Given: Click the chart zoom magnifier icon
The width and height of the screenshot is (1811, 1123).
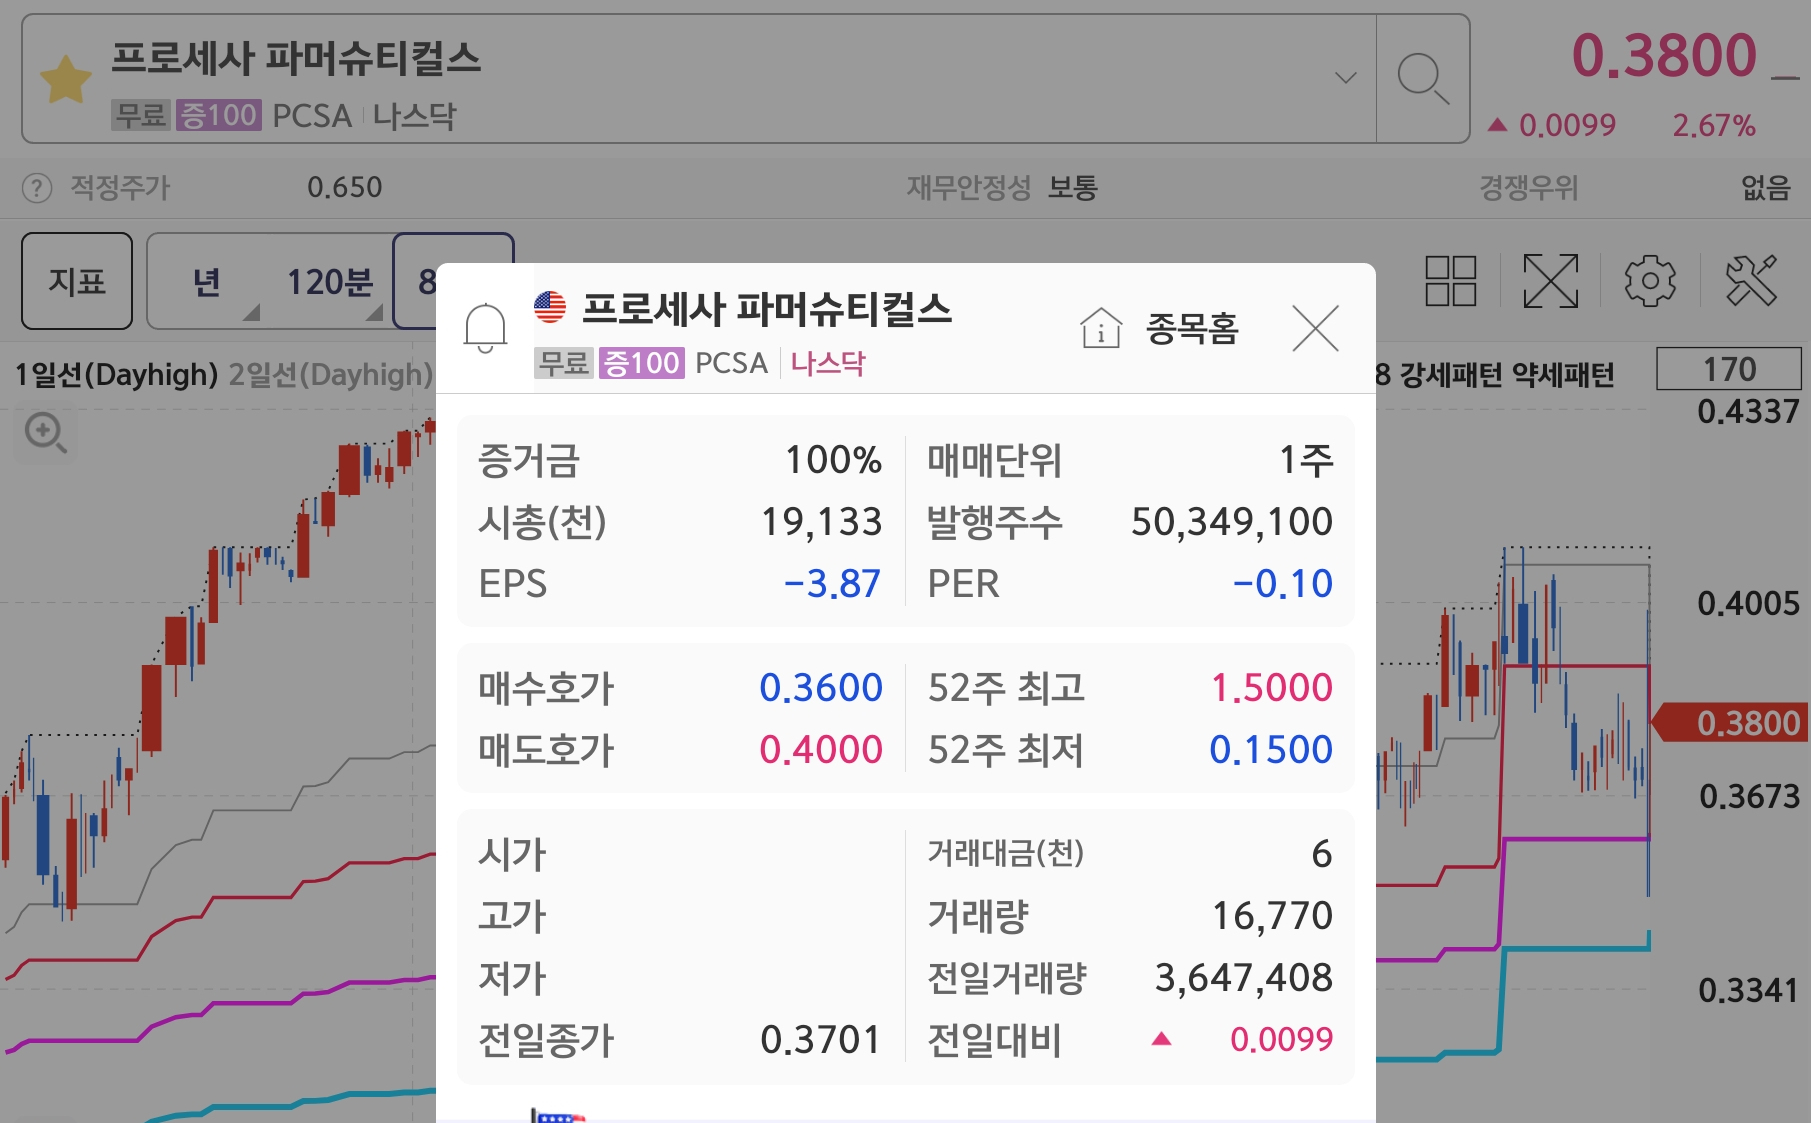Looking at the screenshot, I should coord(45,434).
